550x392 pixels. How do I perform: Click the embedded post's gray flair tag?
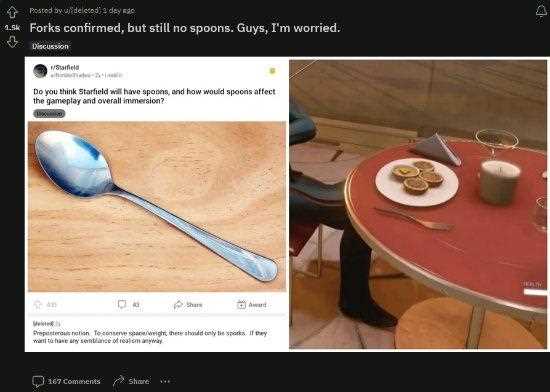tap(49, 113)
